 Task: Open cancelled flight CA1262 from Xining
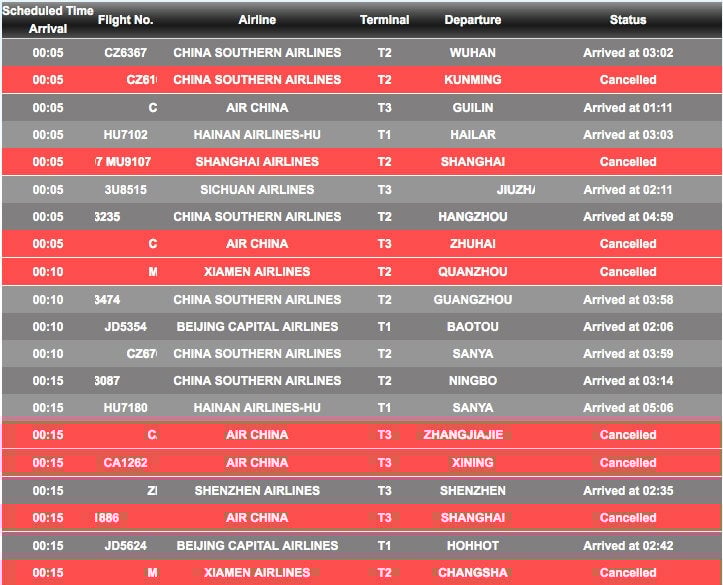[362, 462]
